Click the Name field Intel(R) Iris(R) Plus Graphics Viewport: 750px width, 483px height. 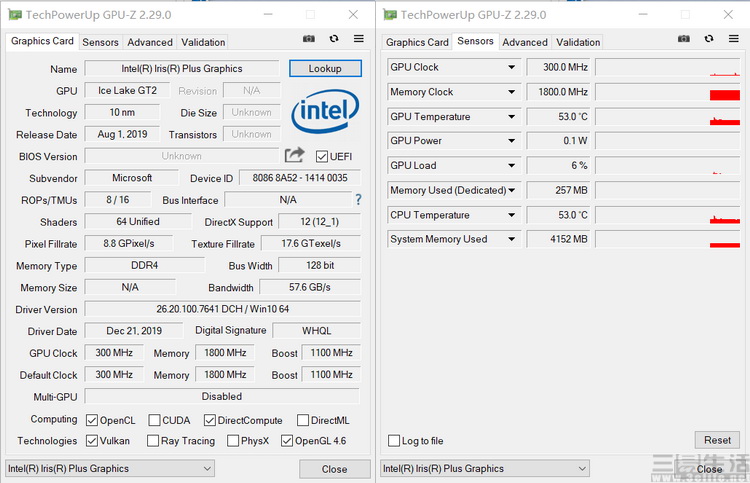point(182,68)
